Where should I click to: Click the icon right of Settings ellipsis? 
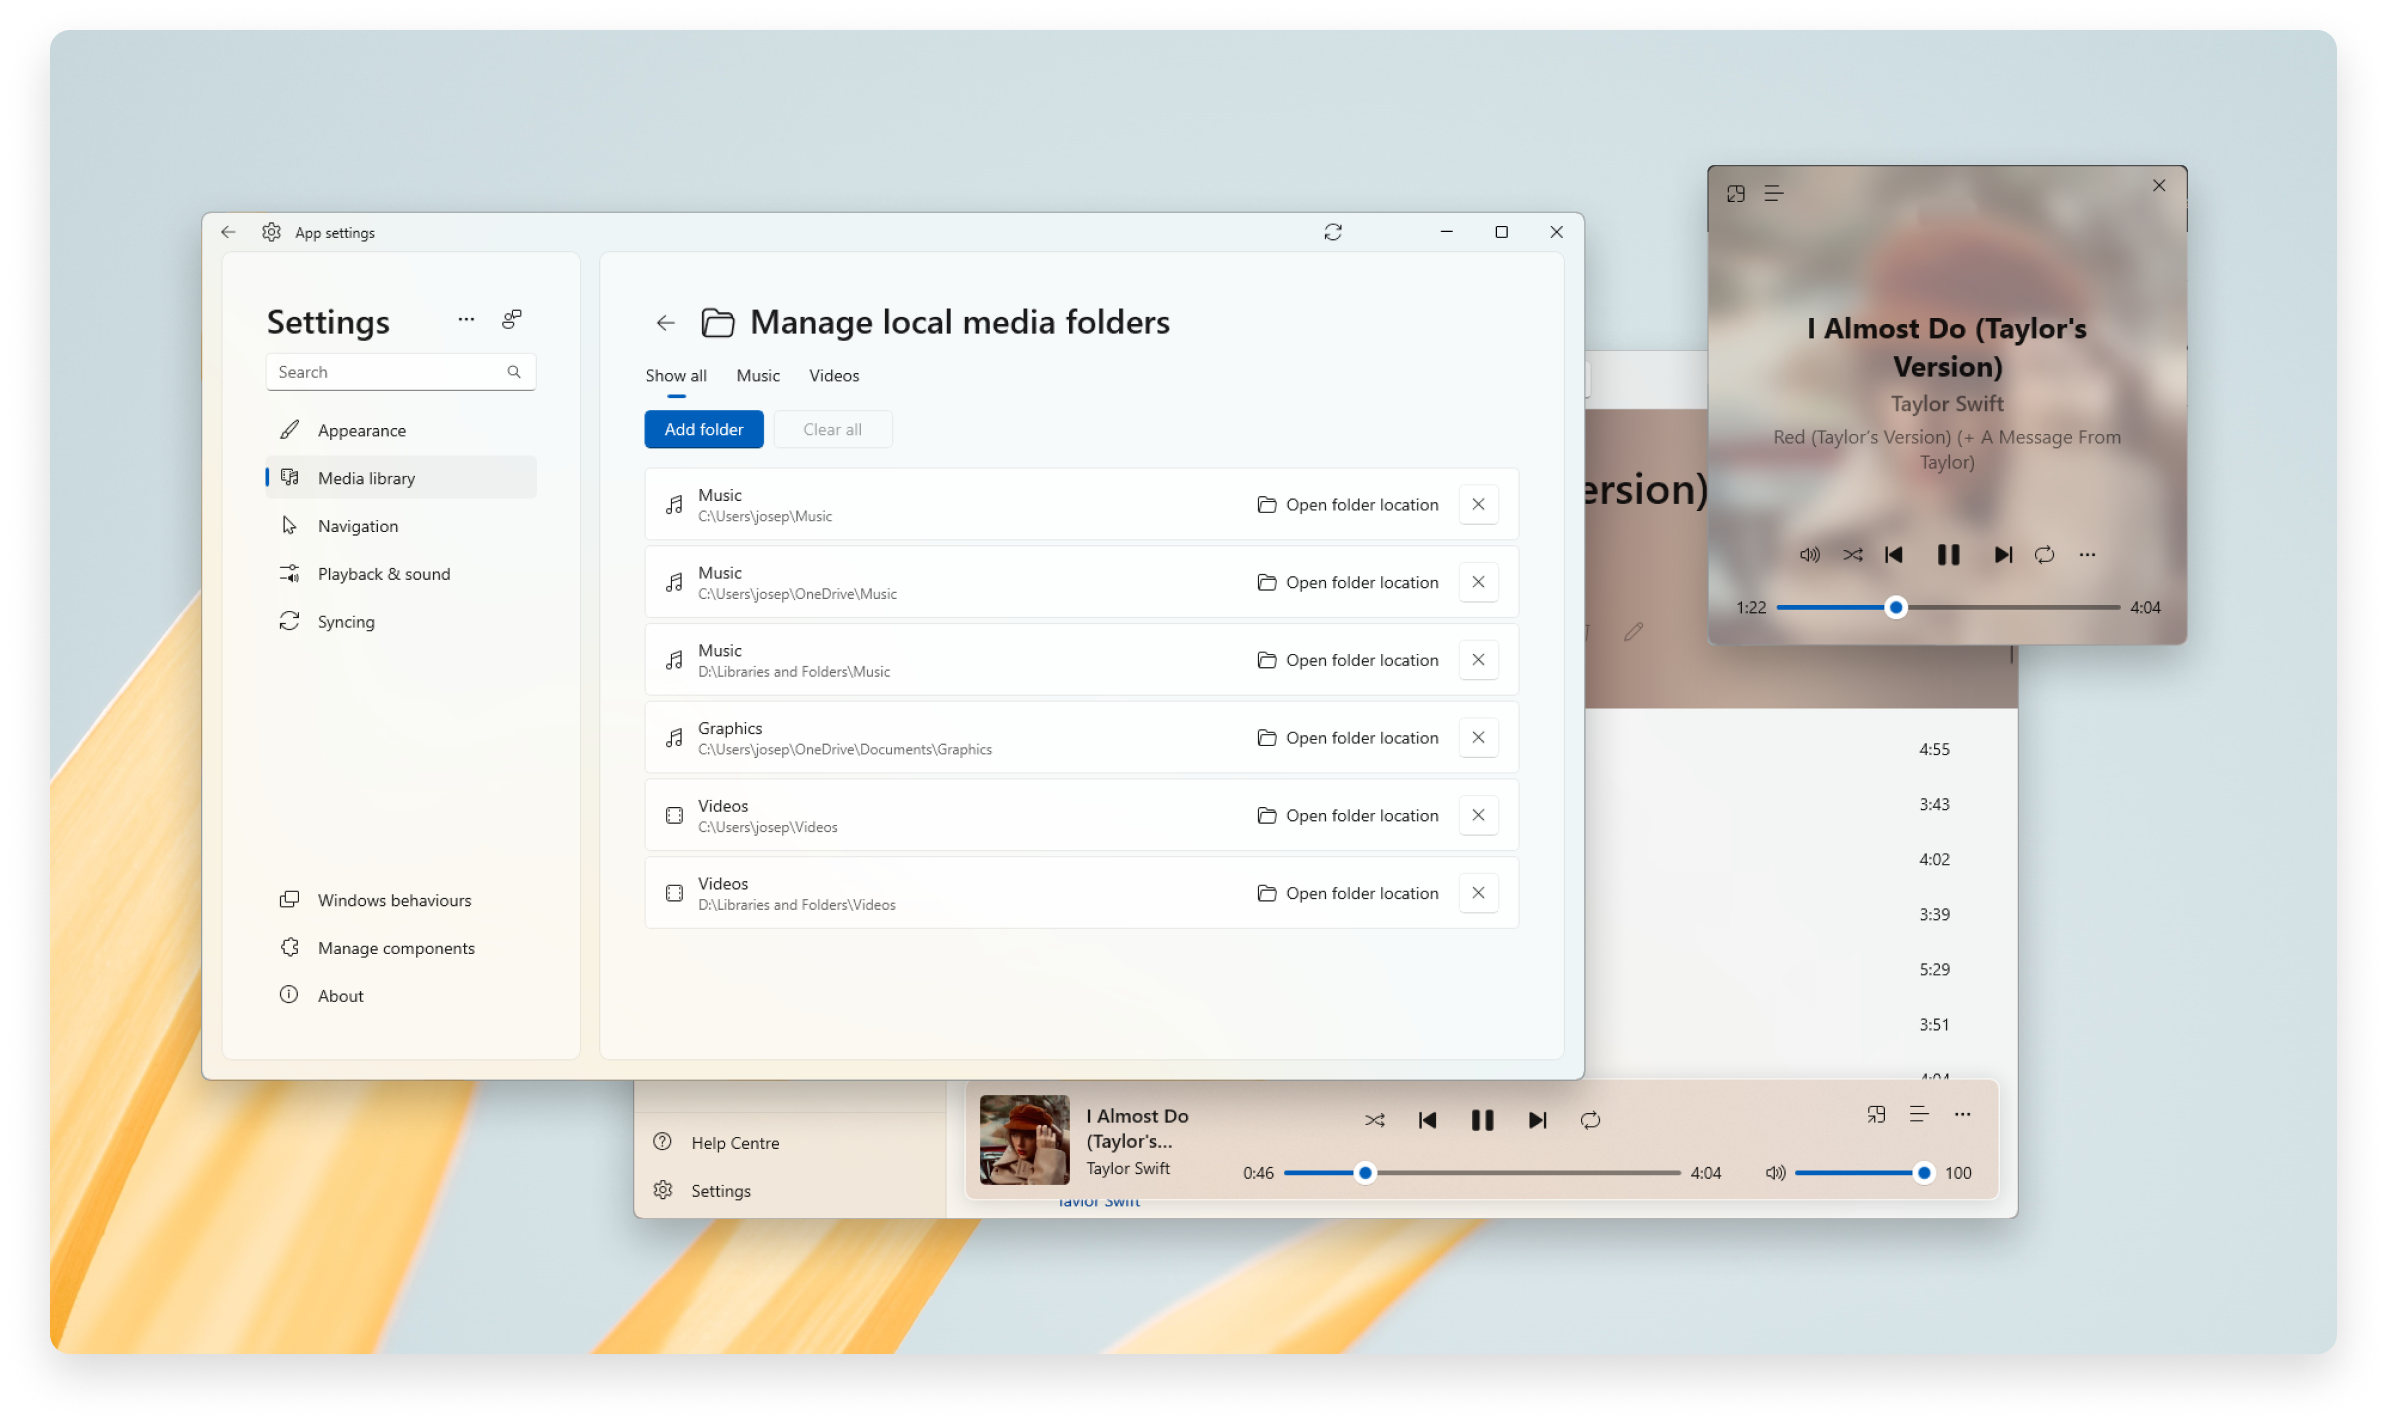coord(512,319)
